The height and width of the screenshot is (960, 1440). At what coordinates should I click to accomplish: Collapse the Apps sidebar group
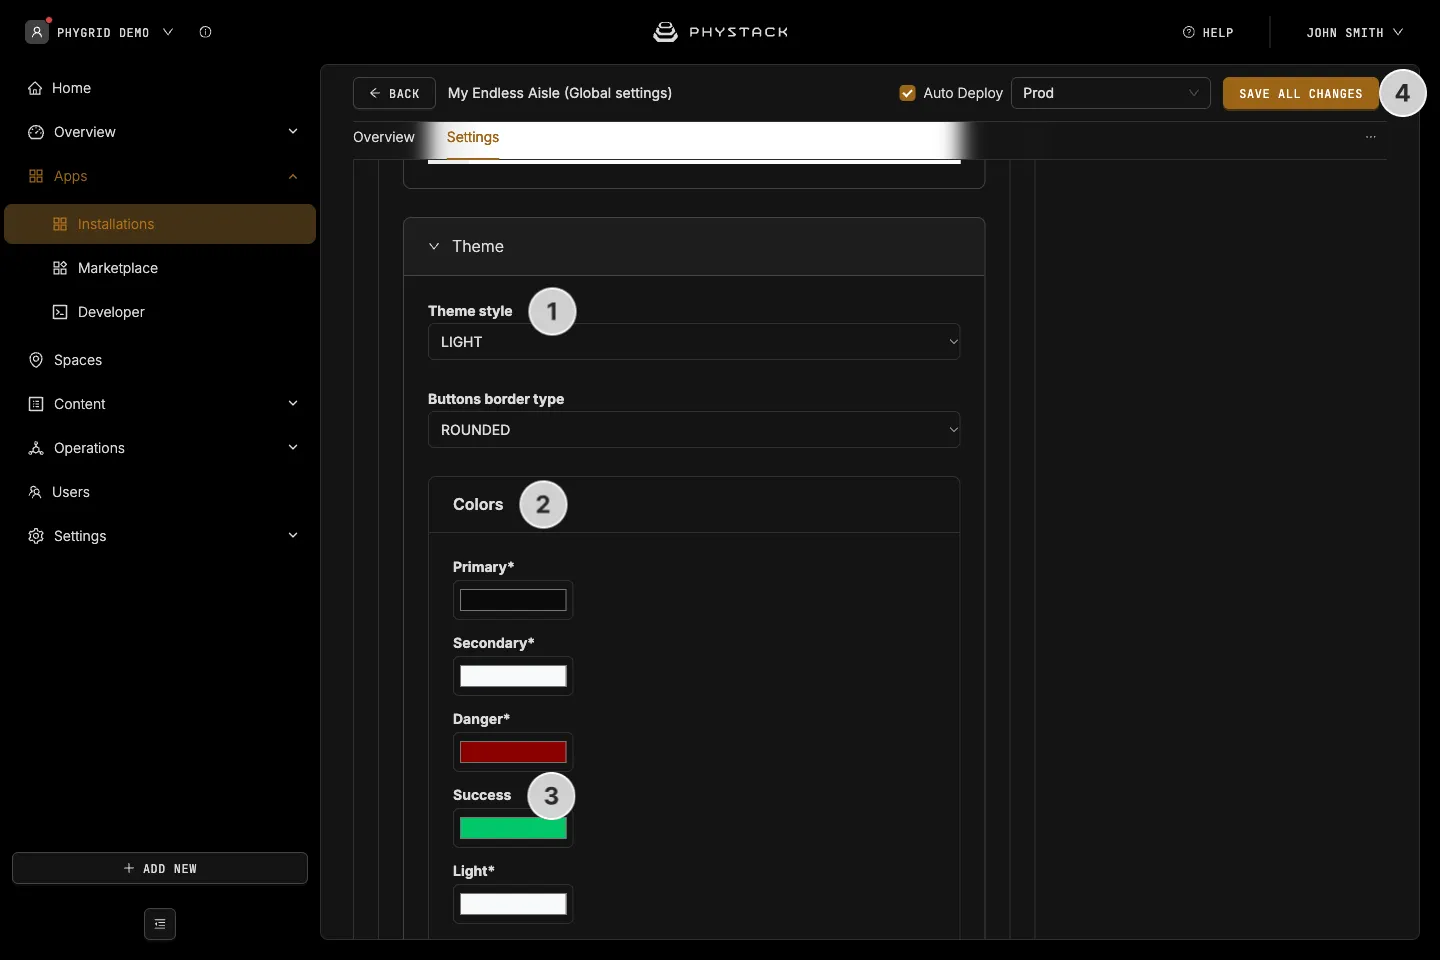pos(293,176)
